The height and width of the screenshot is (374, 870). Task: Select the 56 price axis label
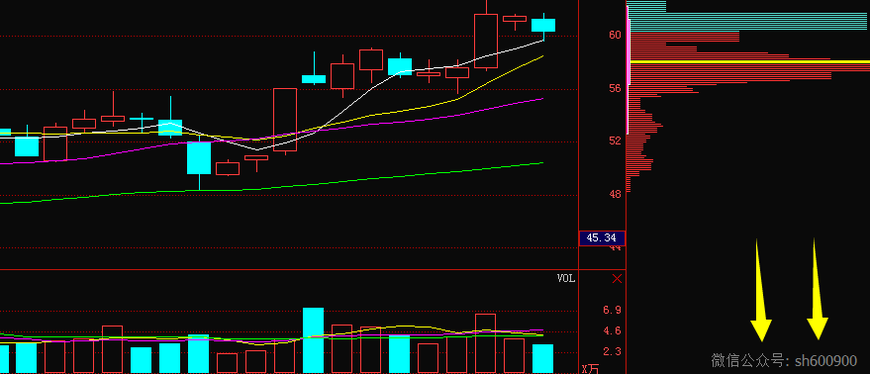pyautogui.click(x=614, y=88)
